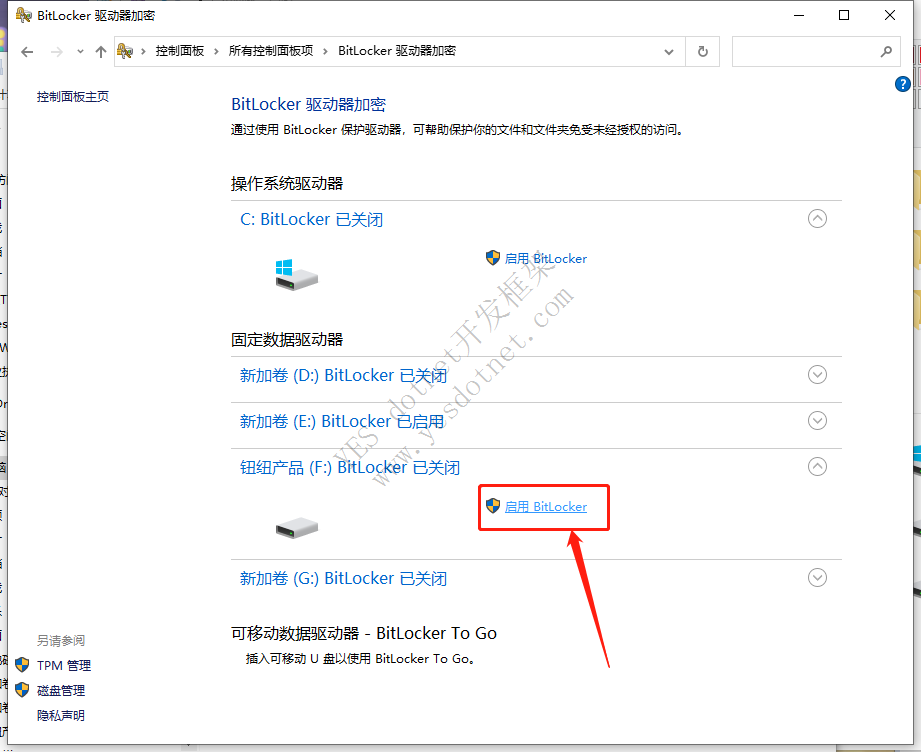
Task: Click the search magnifier icon
Action: [886, 52]
